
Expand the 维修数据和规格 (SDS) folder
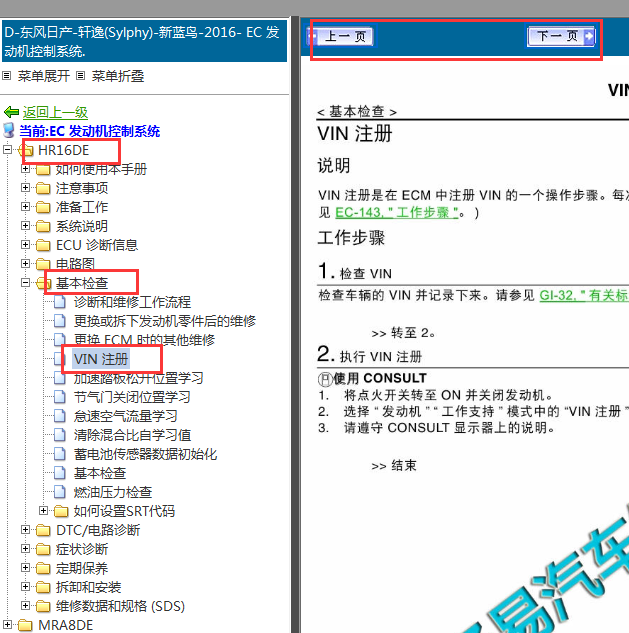[25, 606]
